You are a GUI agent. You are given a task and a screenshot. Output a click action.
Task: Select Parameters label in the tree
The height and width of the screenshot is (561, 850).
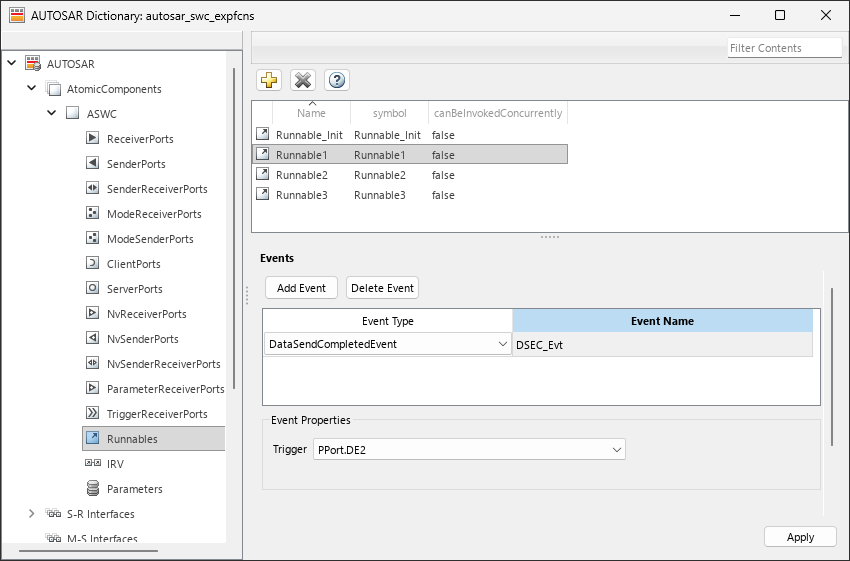(x=134, y=489)
